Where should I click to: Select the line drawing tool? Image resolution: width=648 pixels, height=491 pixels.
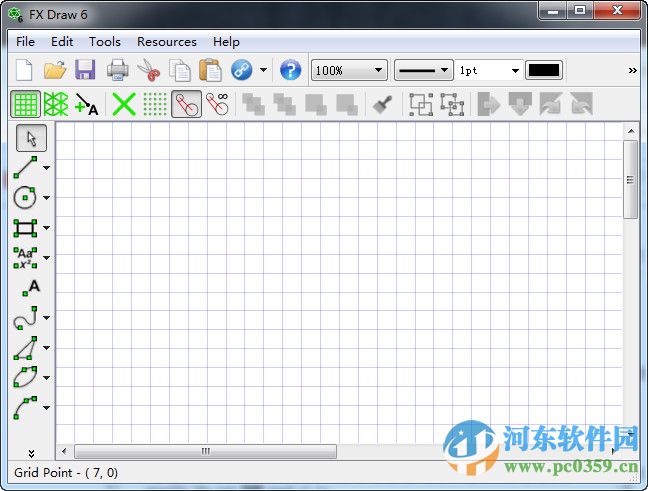(25, 167)
